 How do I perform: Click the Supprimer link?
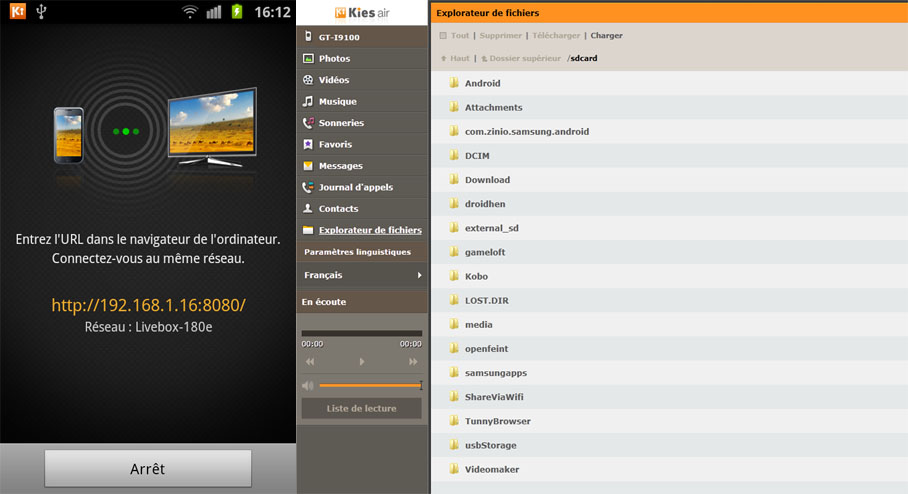point(500,35)
